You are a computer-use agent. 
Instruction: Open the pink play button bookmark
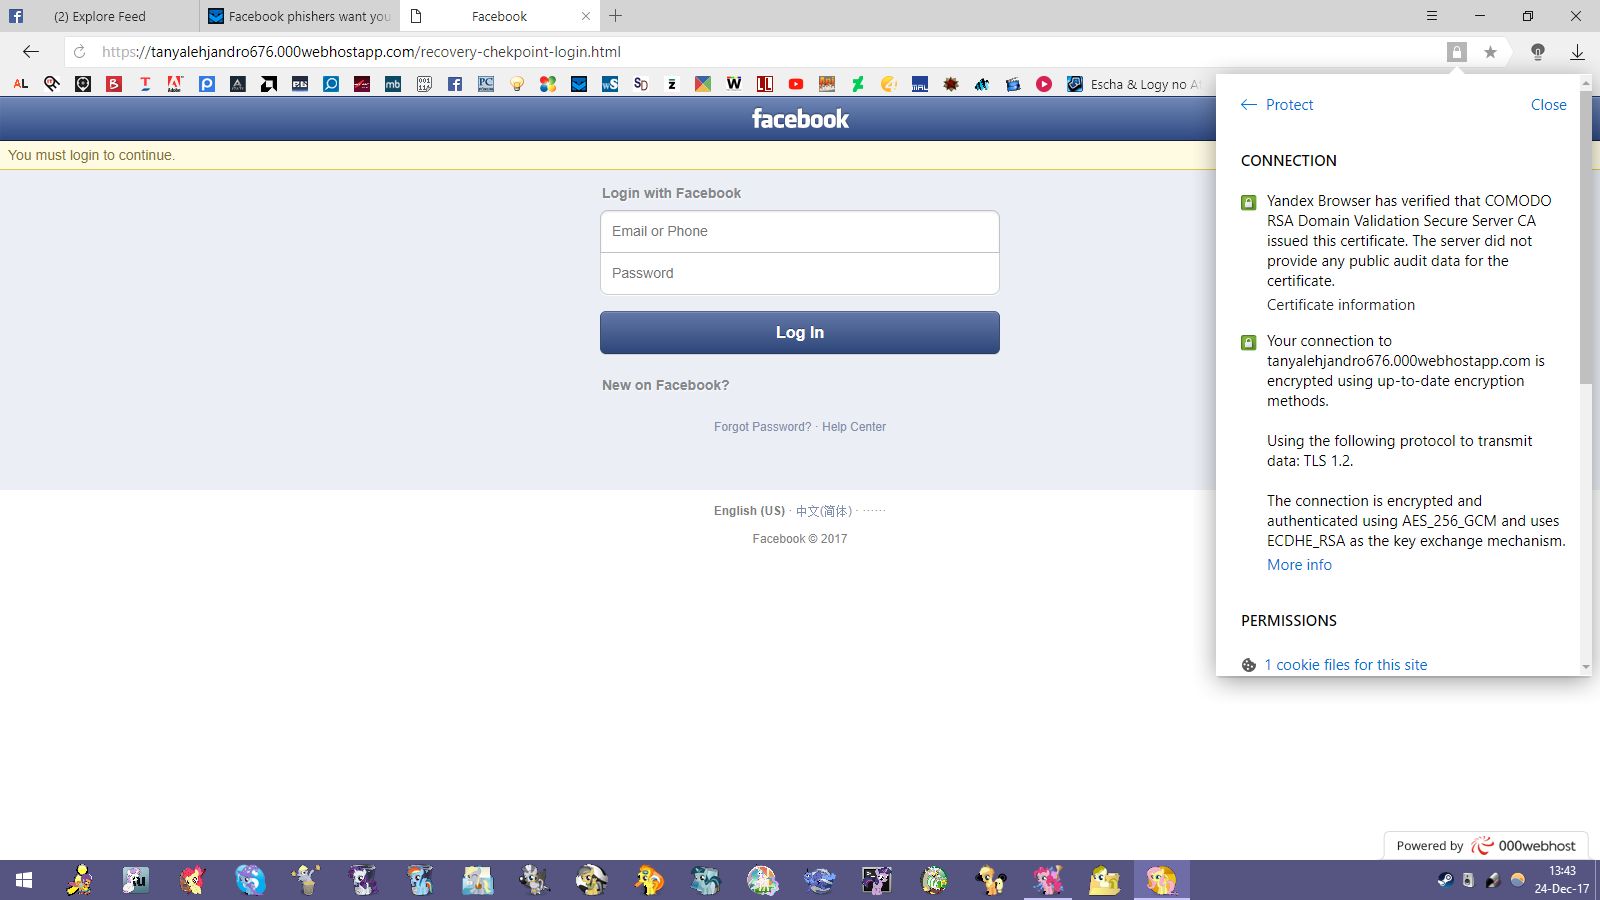[1044, 84]
